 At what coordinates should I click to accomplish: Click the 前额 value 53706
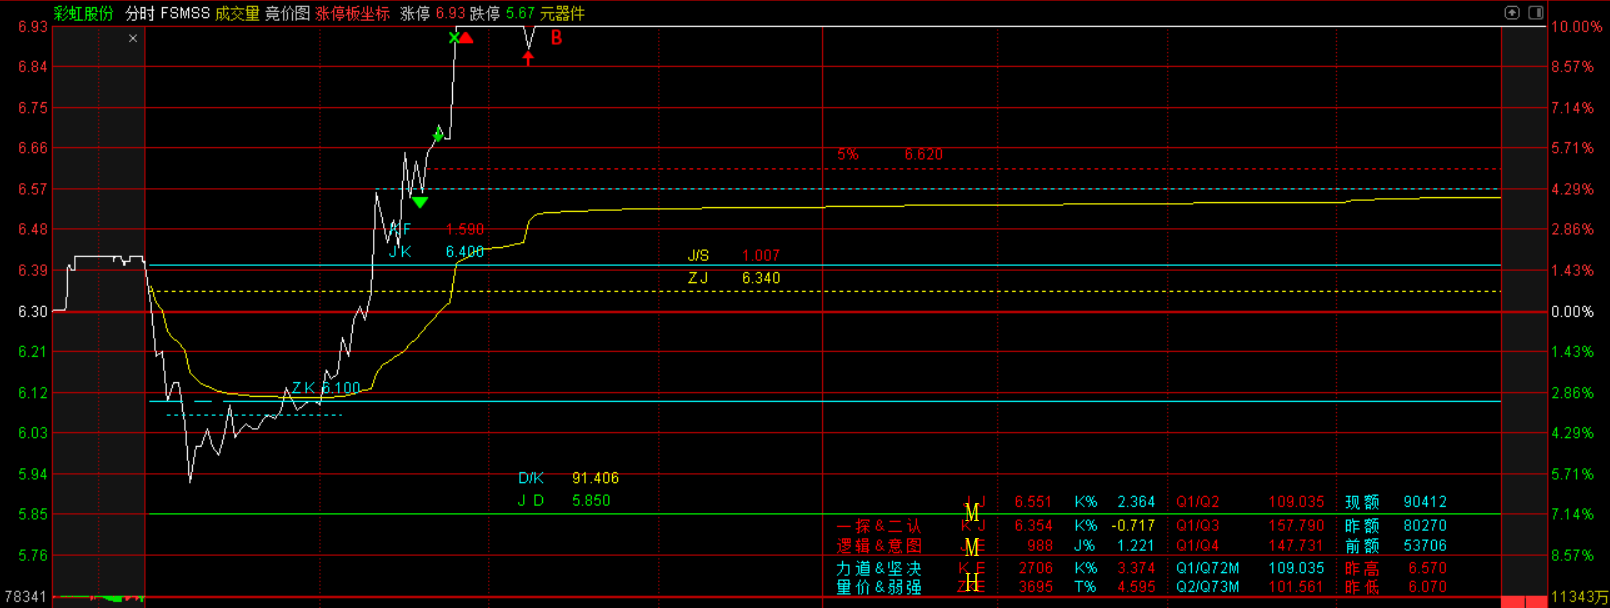click(x=1425, y=545)
